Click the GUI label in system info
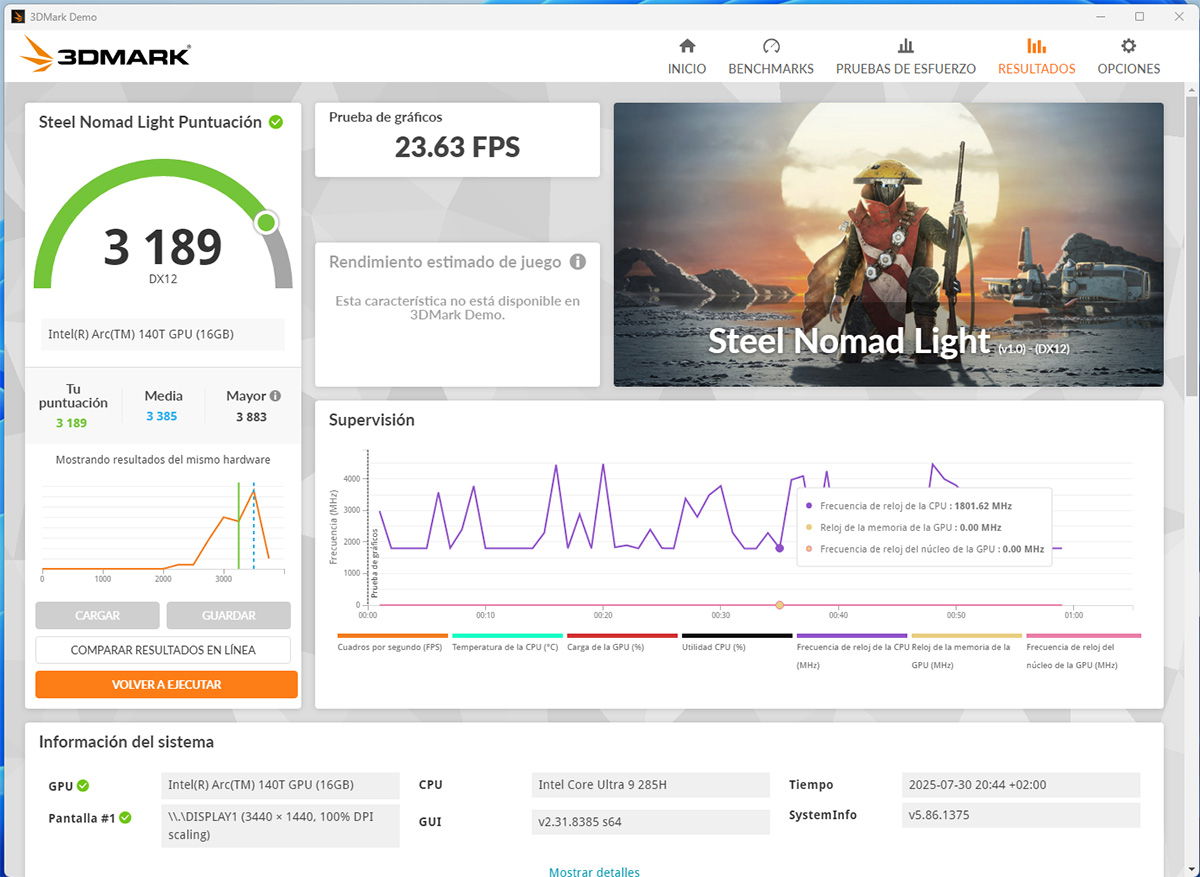The width and height of the screenshot is (1200, 877). [430, 822]
